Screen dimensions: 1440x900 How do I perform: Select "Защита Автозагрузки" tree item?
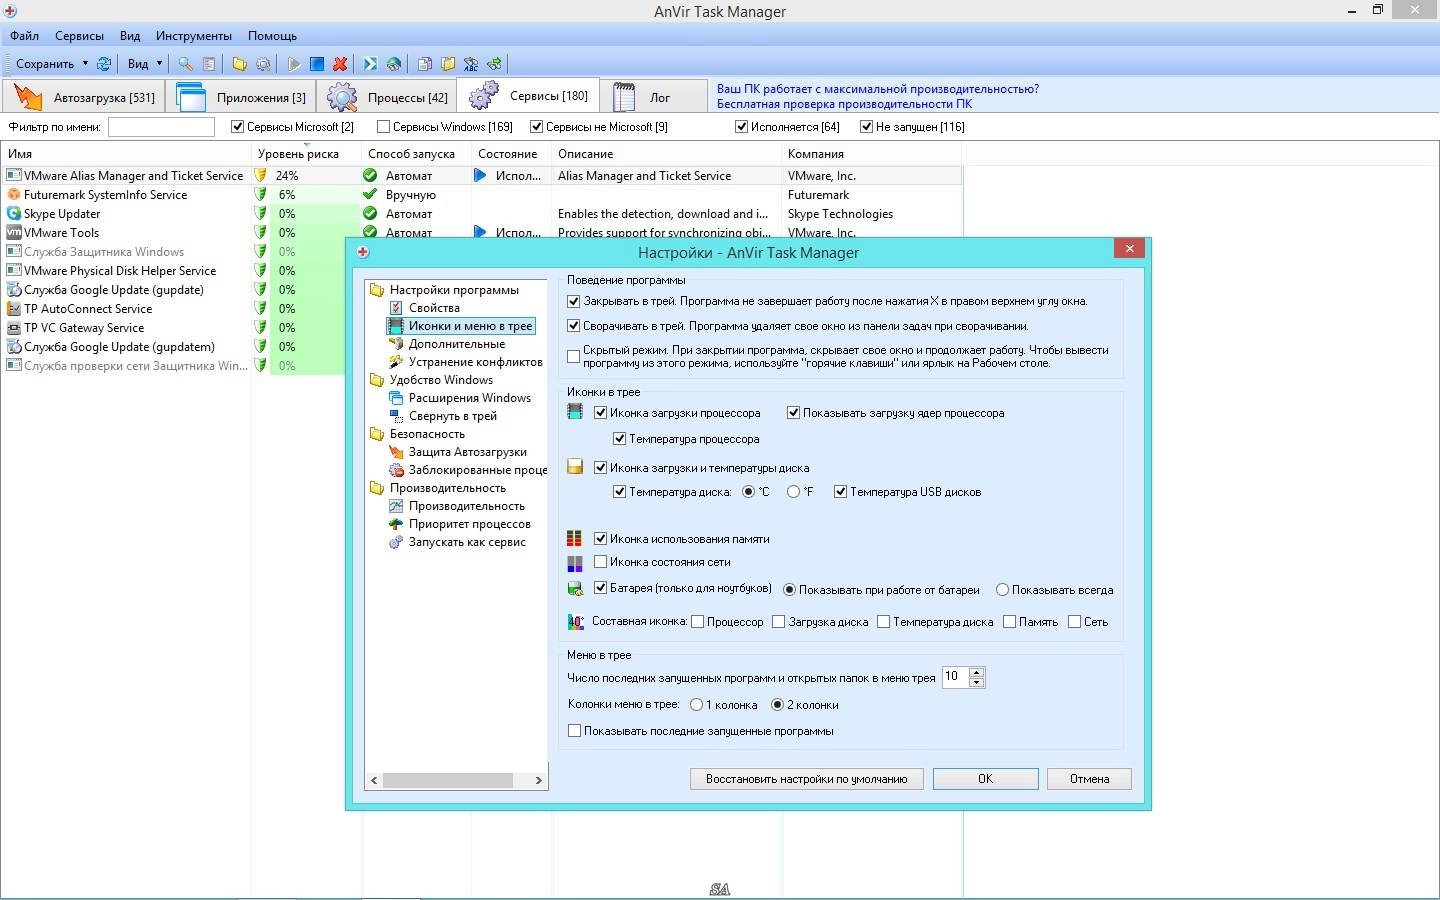point(467,452)
